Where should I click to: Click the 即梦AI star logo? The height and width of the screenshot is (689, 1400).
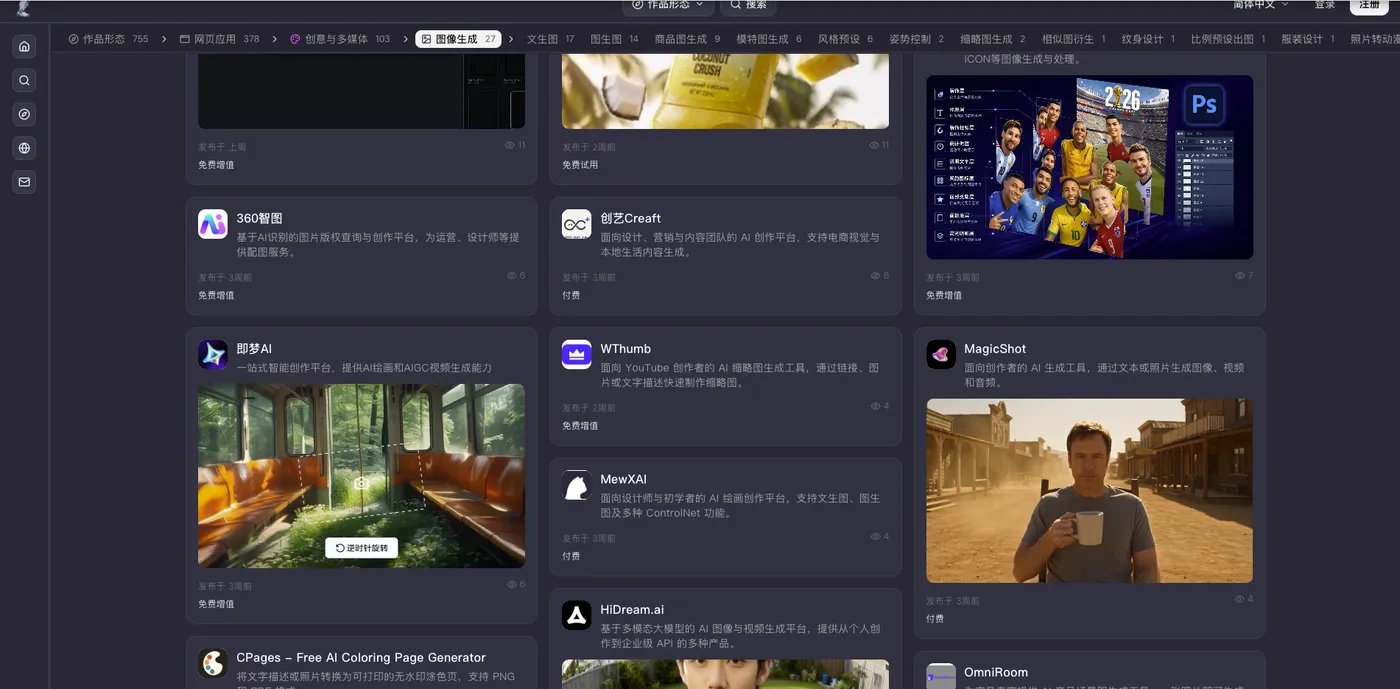tap(213, 355)
